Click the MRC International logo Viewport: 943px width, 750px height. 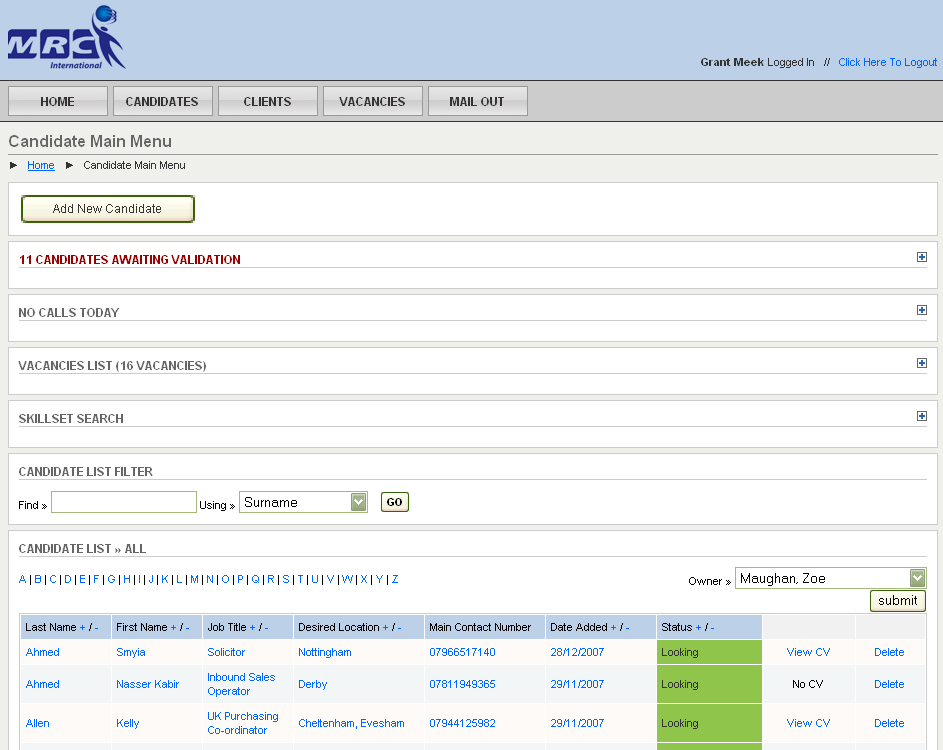[65, 36]
